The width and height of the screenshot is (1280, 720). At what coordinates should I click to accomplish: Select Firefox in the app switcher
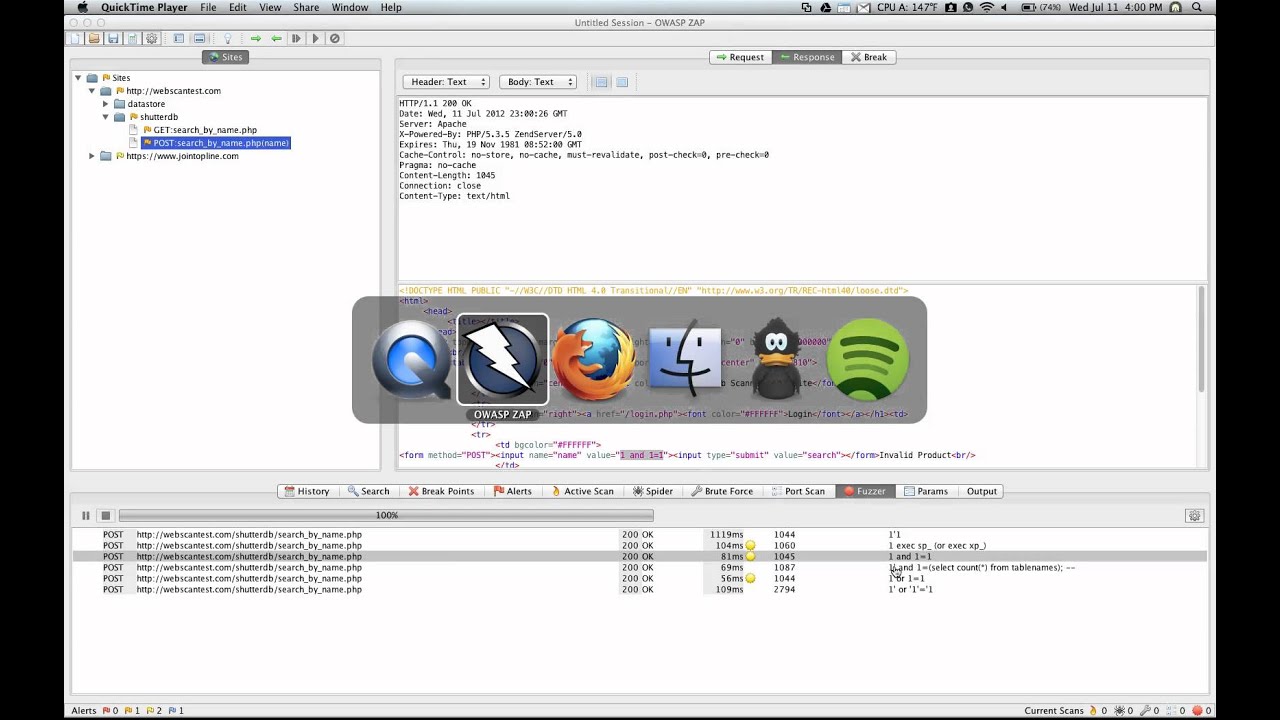594,360
